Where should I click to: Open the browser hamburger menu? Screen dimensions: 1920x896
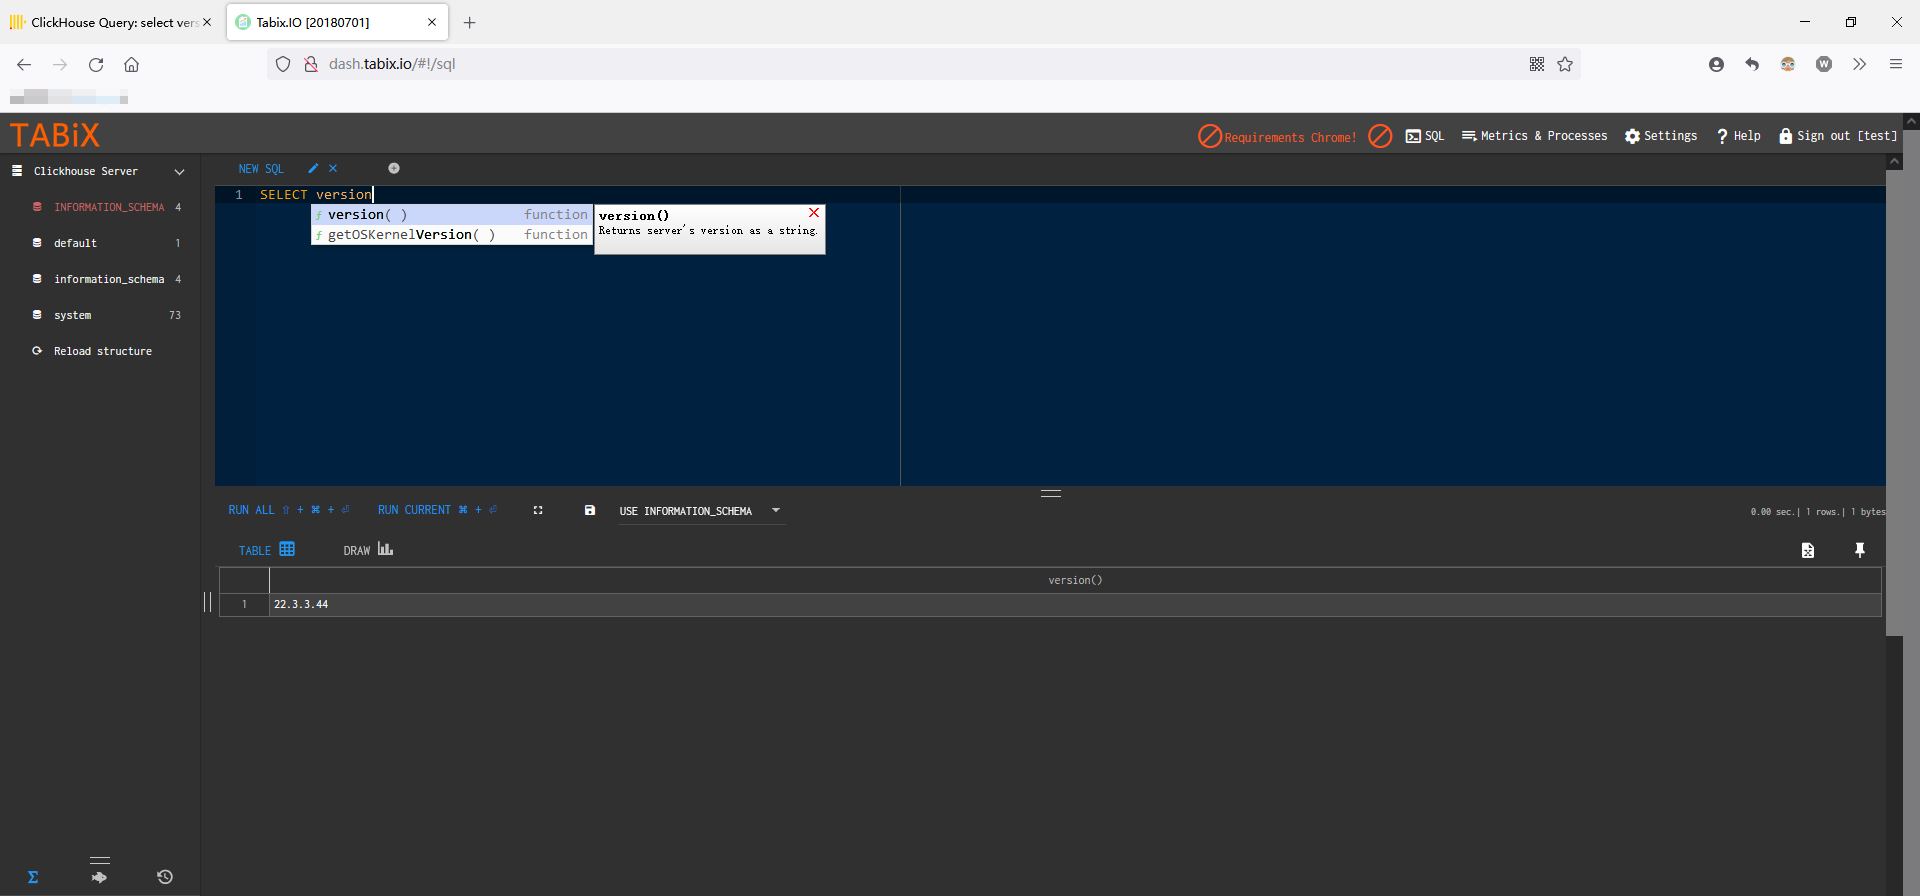(x=1895, y=64)
